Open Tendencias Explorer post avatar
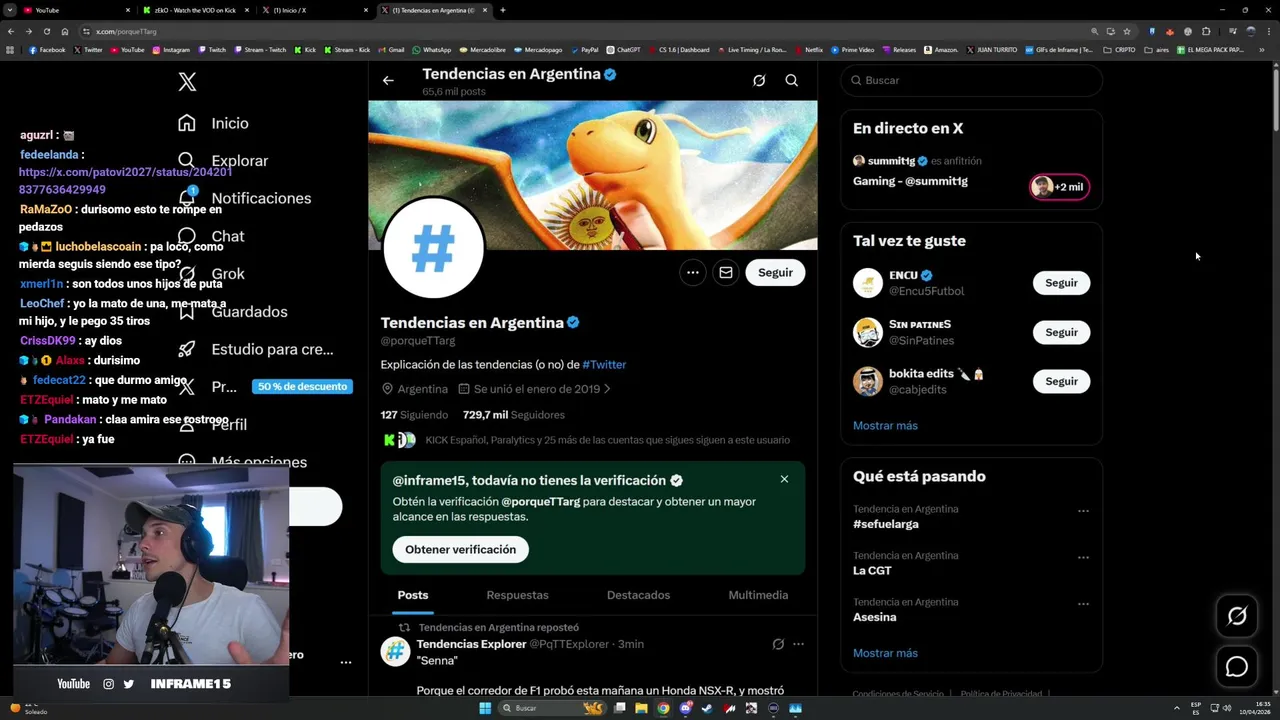1280x720 pixels. 395,651
